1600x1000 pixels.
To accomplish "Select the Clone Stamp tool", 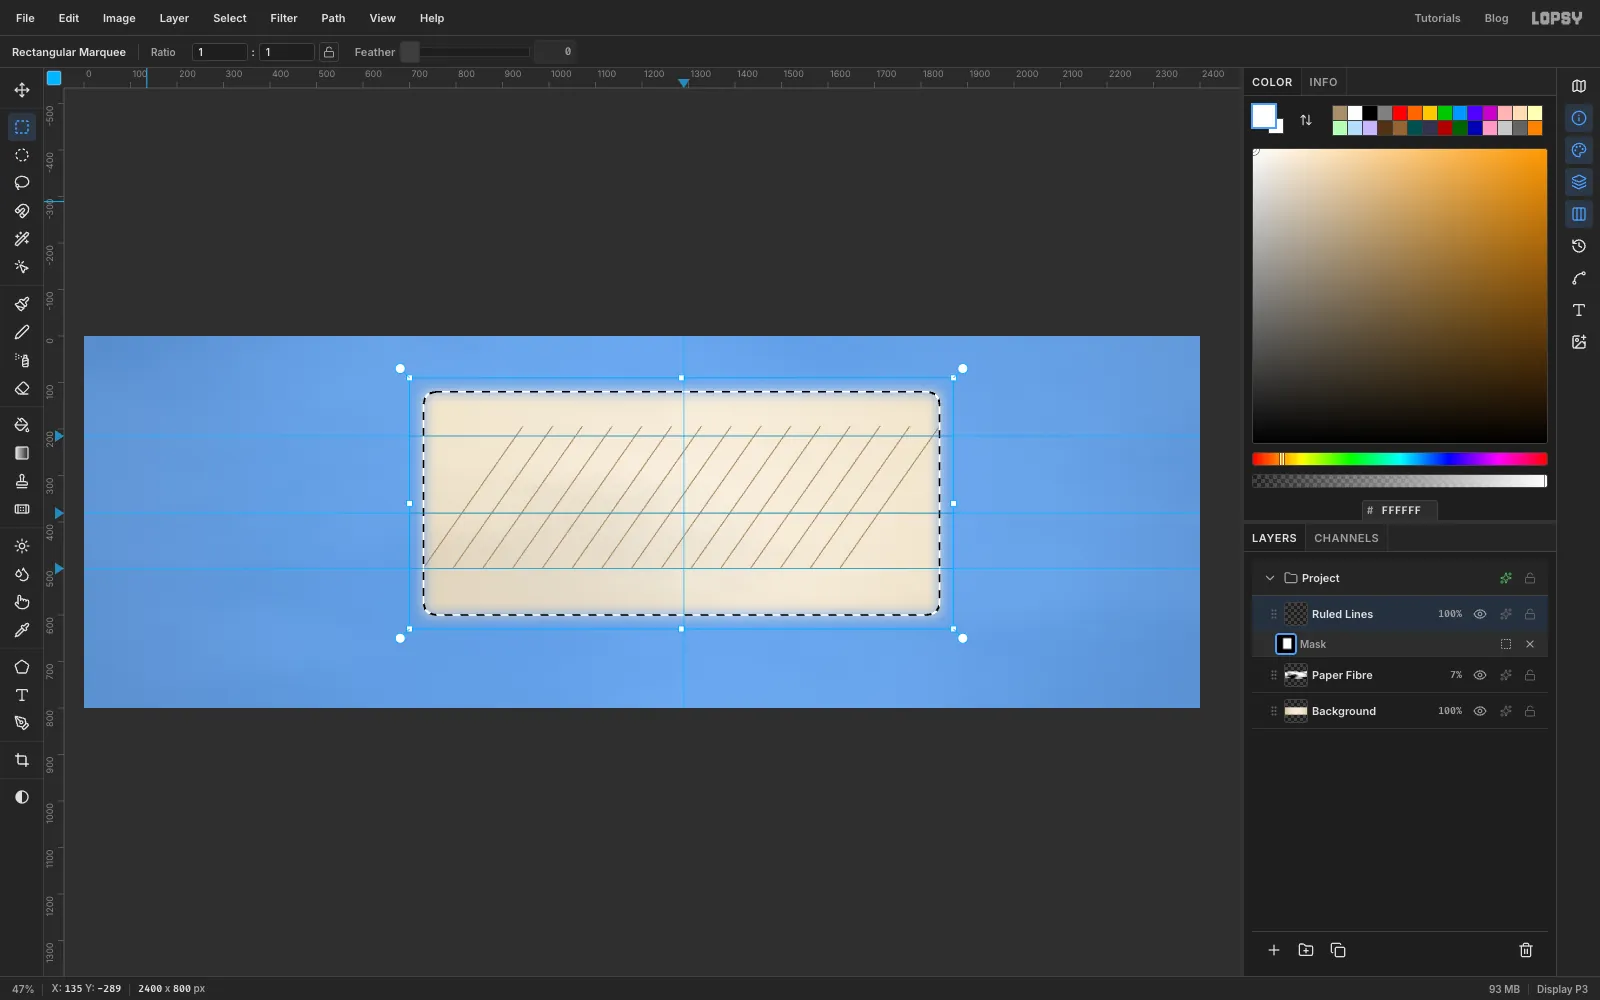I will pos(22,481).
